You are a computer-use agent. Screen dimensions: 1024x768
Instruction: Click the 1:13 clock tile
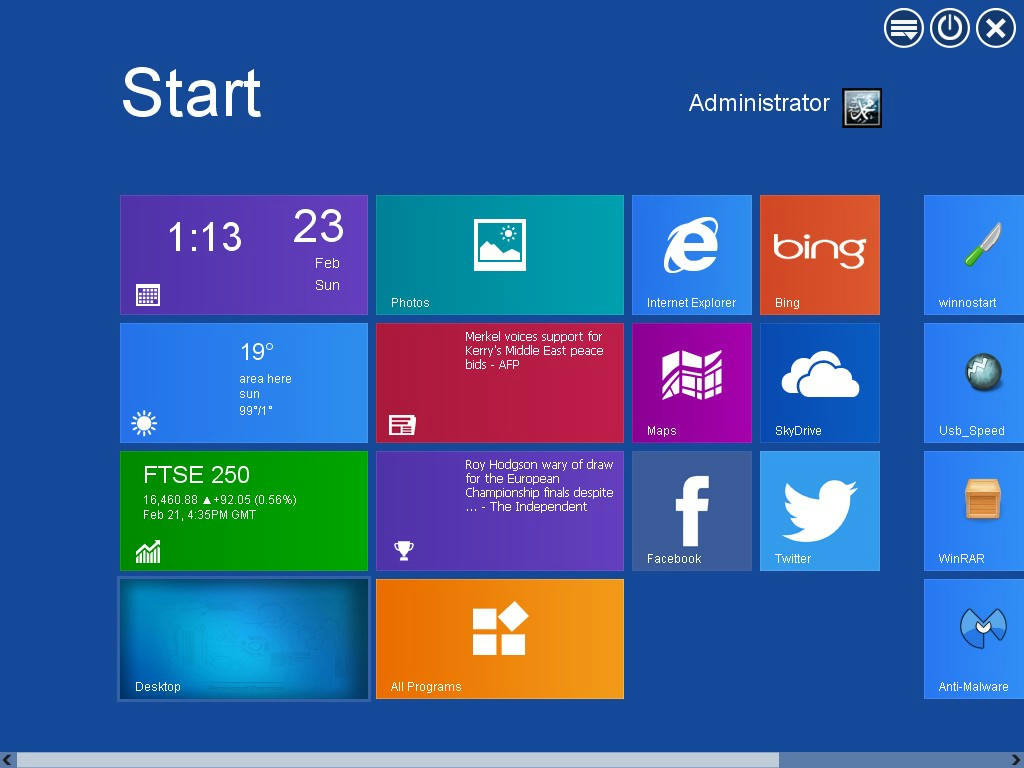point(244,255)
